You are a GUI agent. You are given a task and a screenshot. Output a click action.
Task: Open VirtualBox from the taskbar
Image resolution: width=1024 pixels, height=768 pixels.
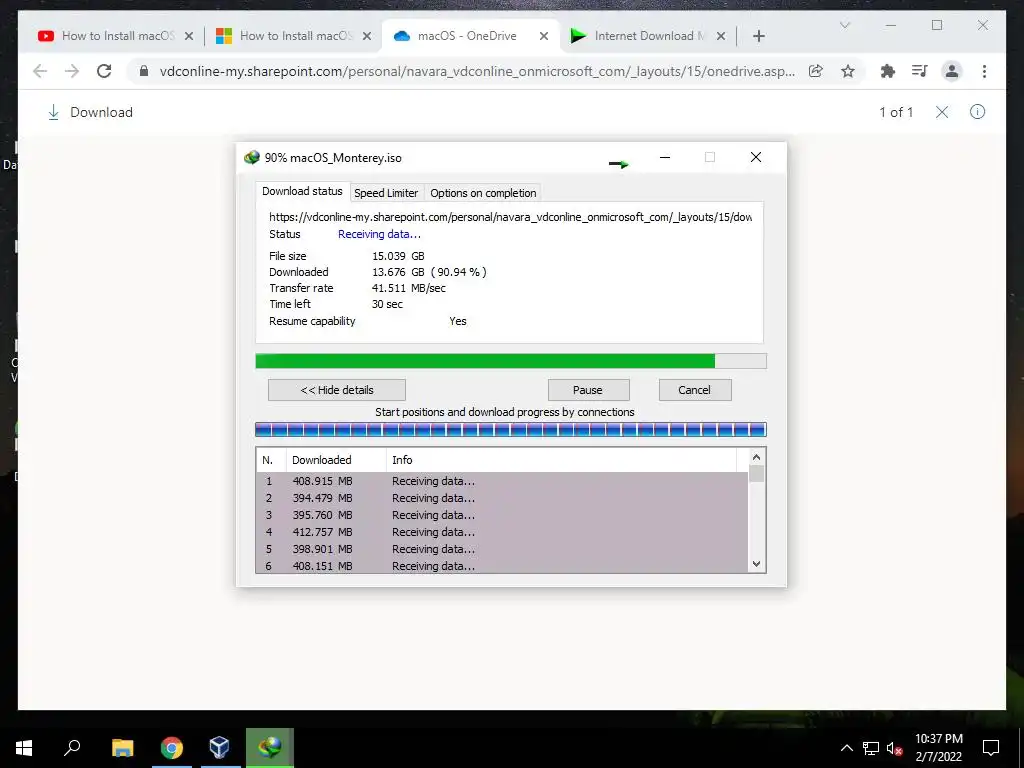click(220, 748)
